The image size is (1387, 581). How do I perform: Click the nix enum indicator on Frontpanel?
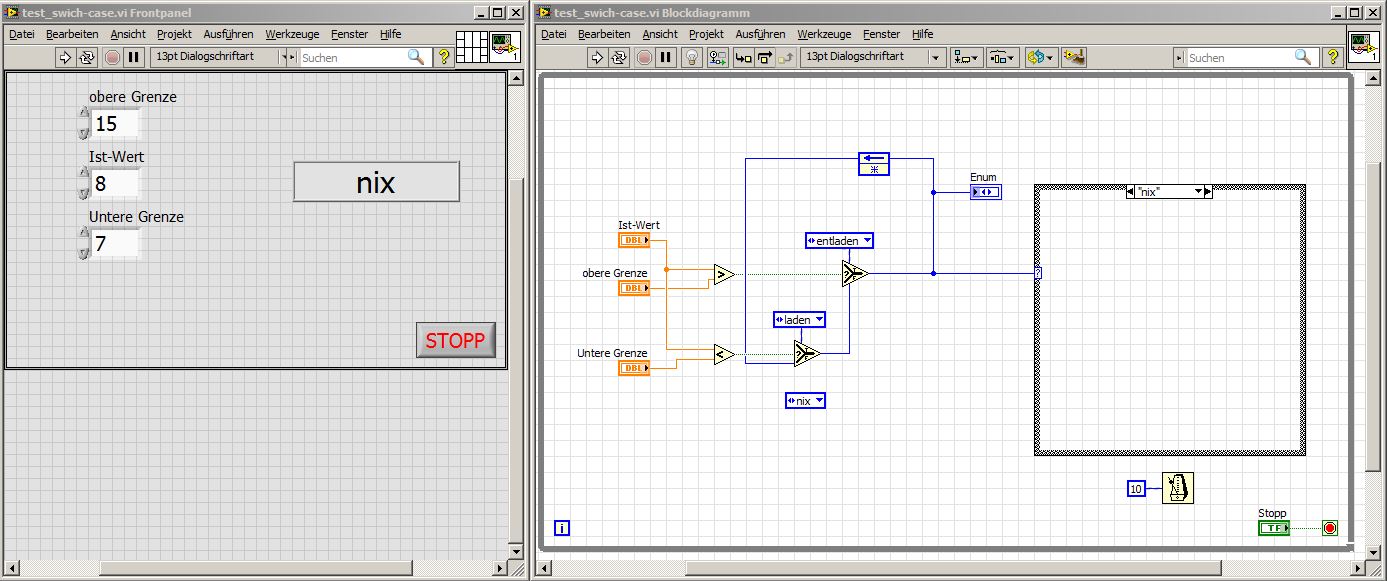tap(376, 183)
